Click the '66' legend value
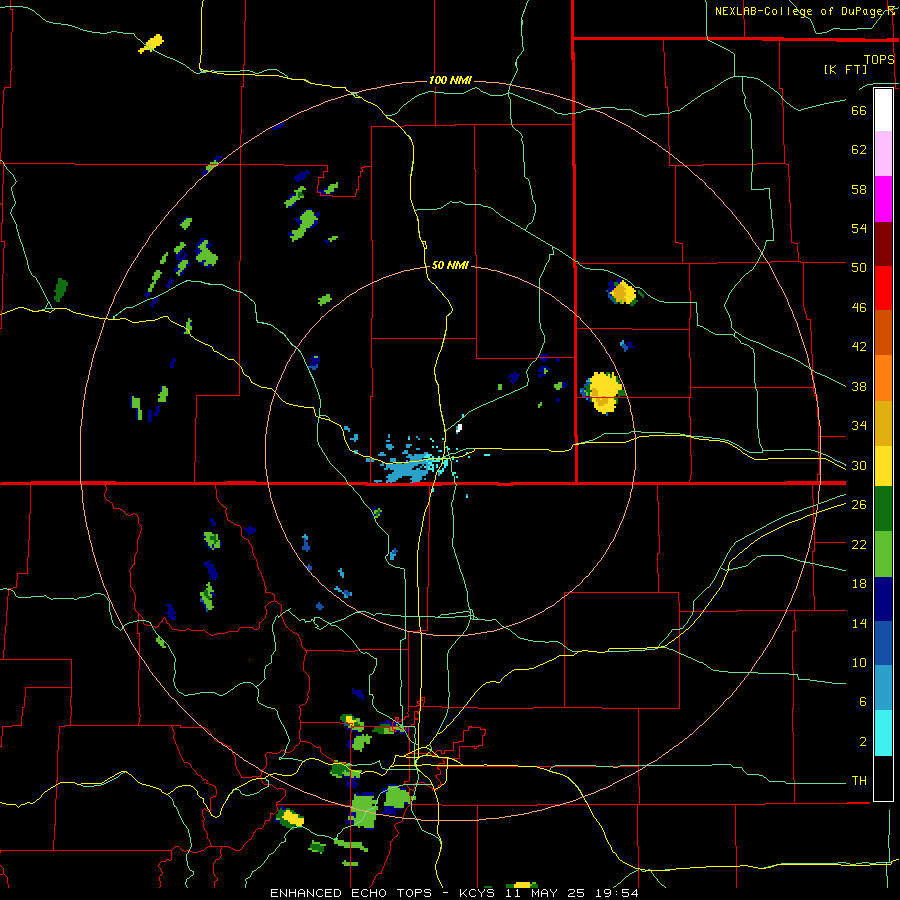The height and width of the screenshot is (900, 900). pos(859,111)
